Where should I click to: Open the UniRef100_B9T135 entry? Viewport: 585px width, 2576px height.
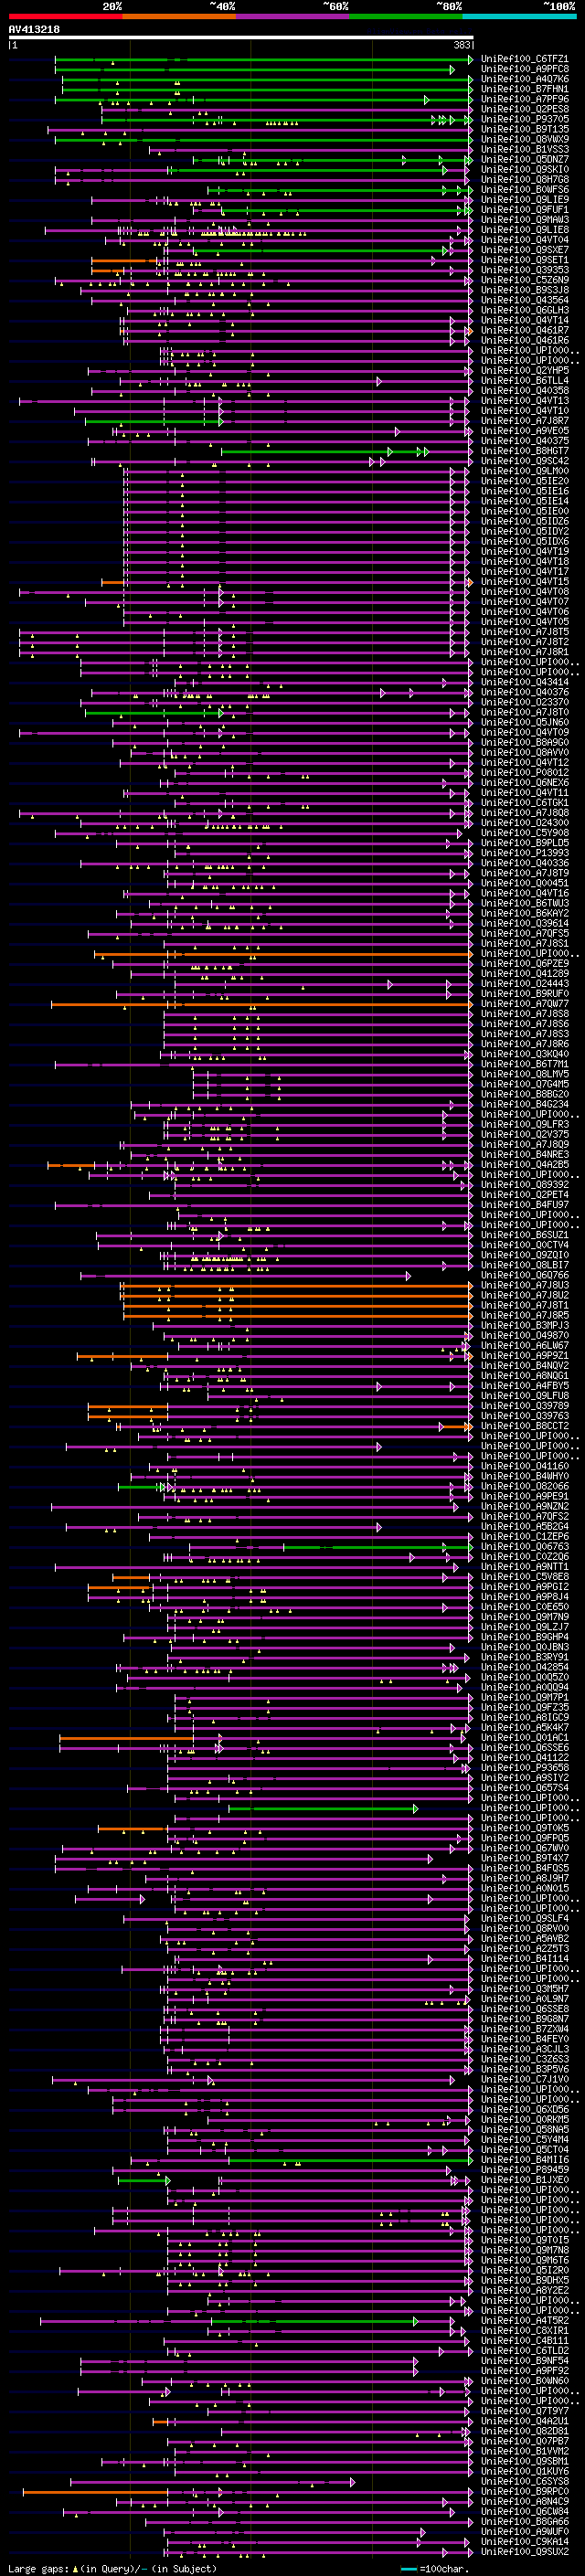tap(525, 129)
